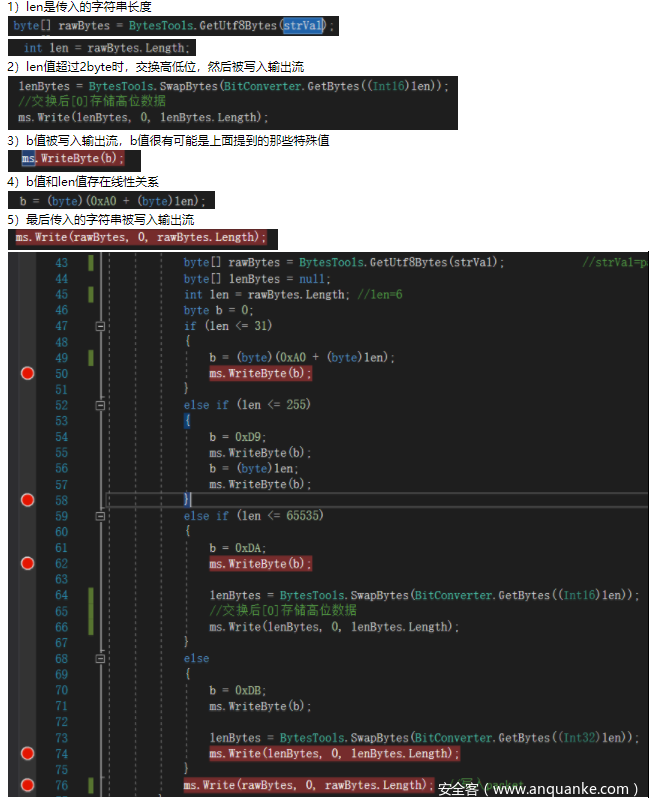Image resolution: width=654 pixels, height=808 pixels.
Task: Click 'int len = rawBytes.Length;' in top snippet
Action: coord(107,48)
